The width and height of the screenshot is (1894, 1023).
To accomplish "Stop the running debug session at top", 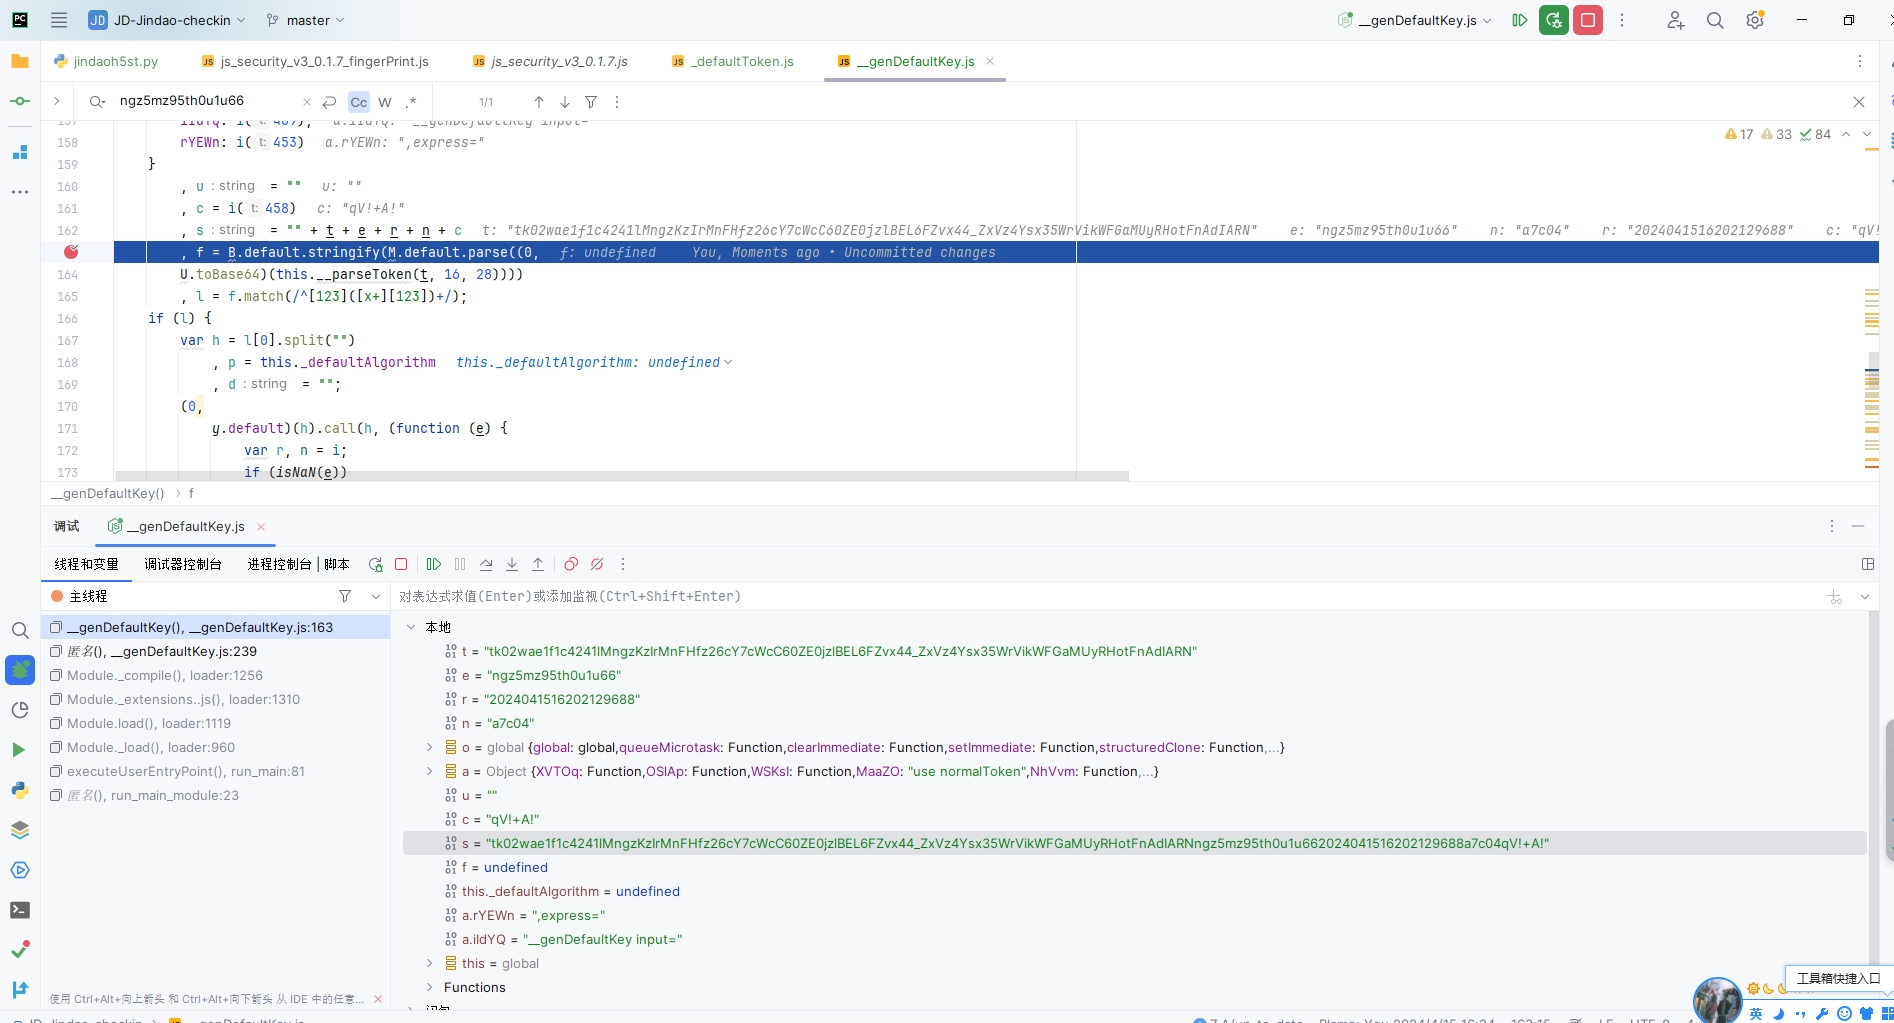I will tap(1587, 20).
